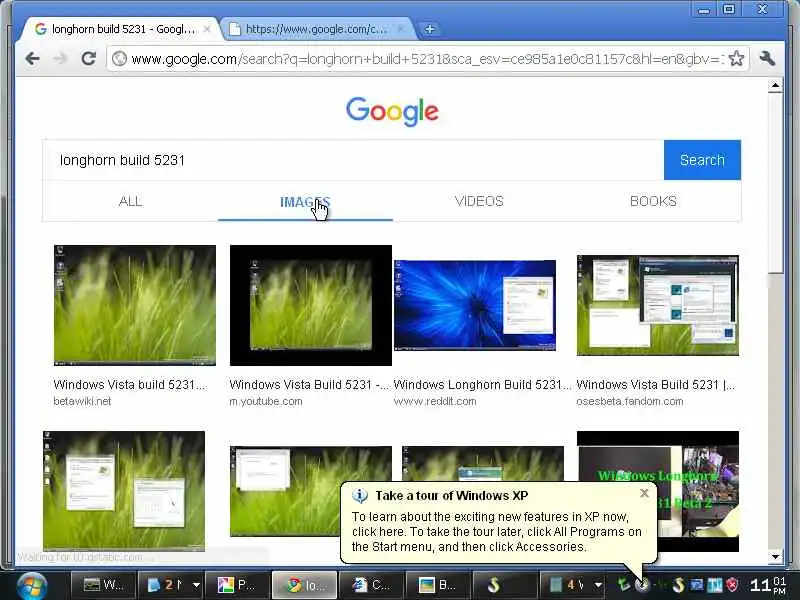Click the Chrome 'lo...' taskbar button
The image size is (800, 600).
(305, 585)
